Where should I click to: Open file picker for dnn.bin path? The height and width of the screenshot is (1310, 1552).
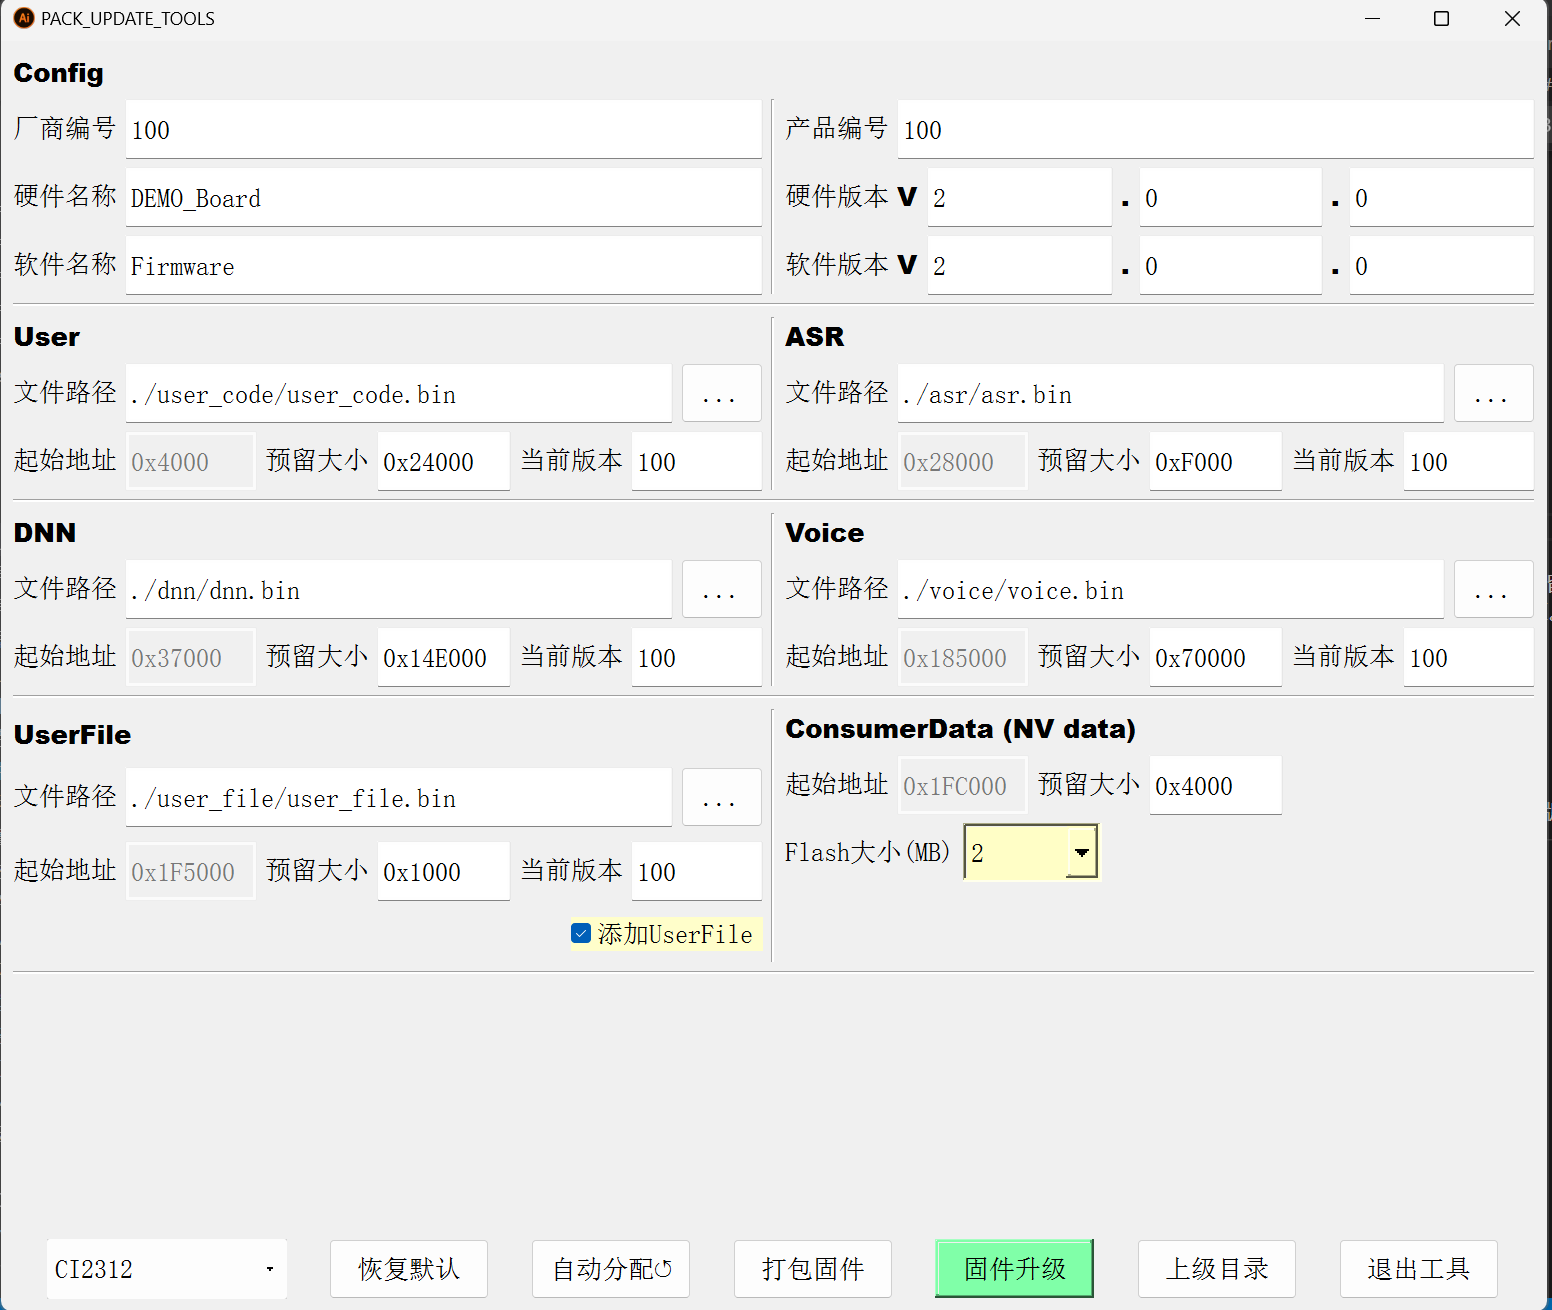point(721,589)
